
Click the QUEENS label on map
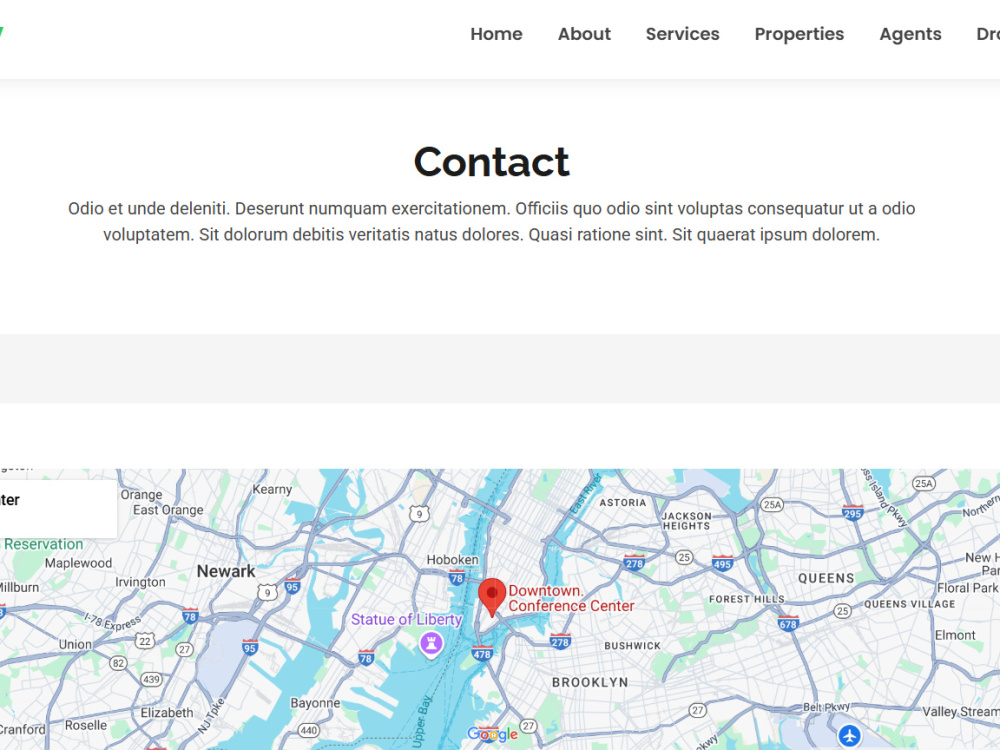tap(826, 578)
